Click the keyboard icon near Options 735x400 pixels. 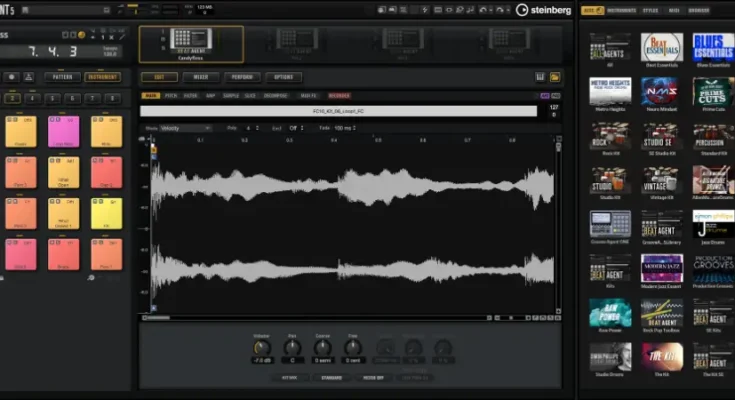(x=540, y=76)
